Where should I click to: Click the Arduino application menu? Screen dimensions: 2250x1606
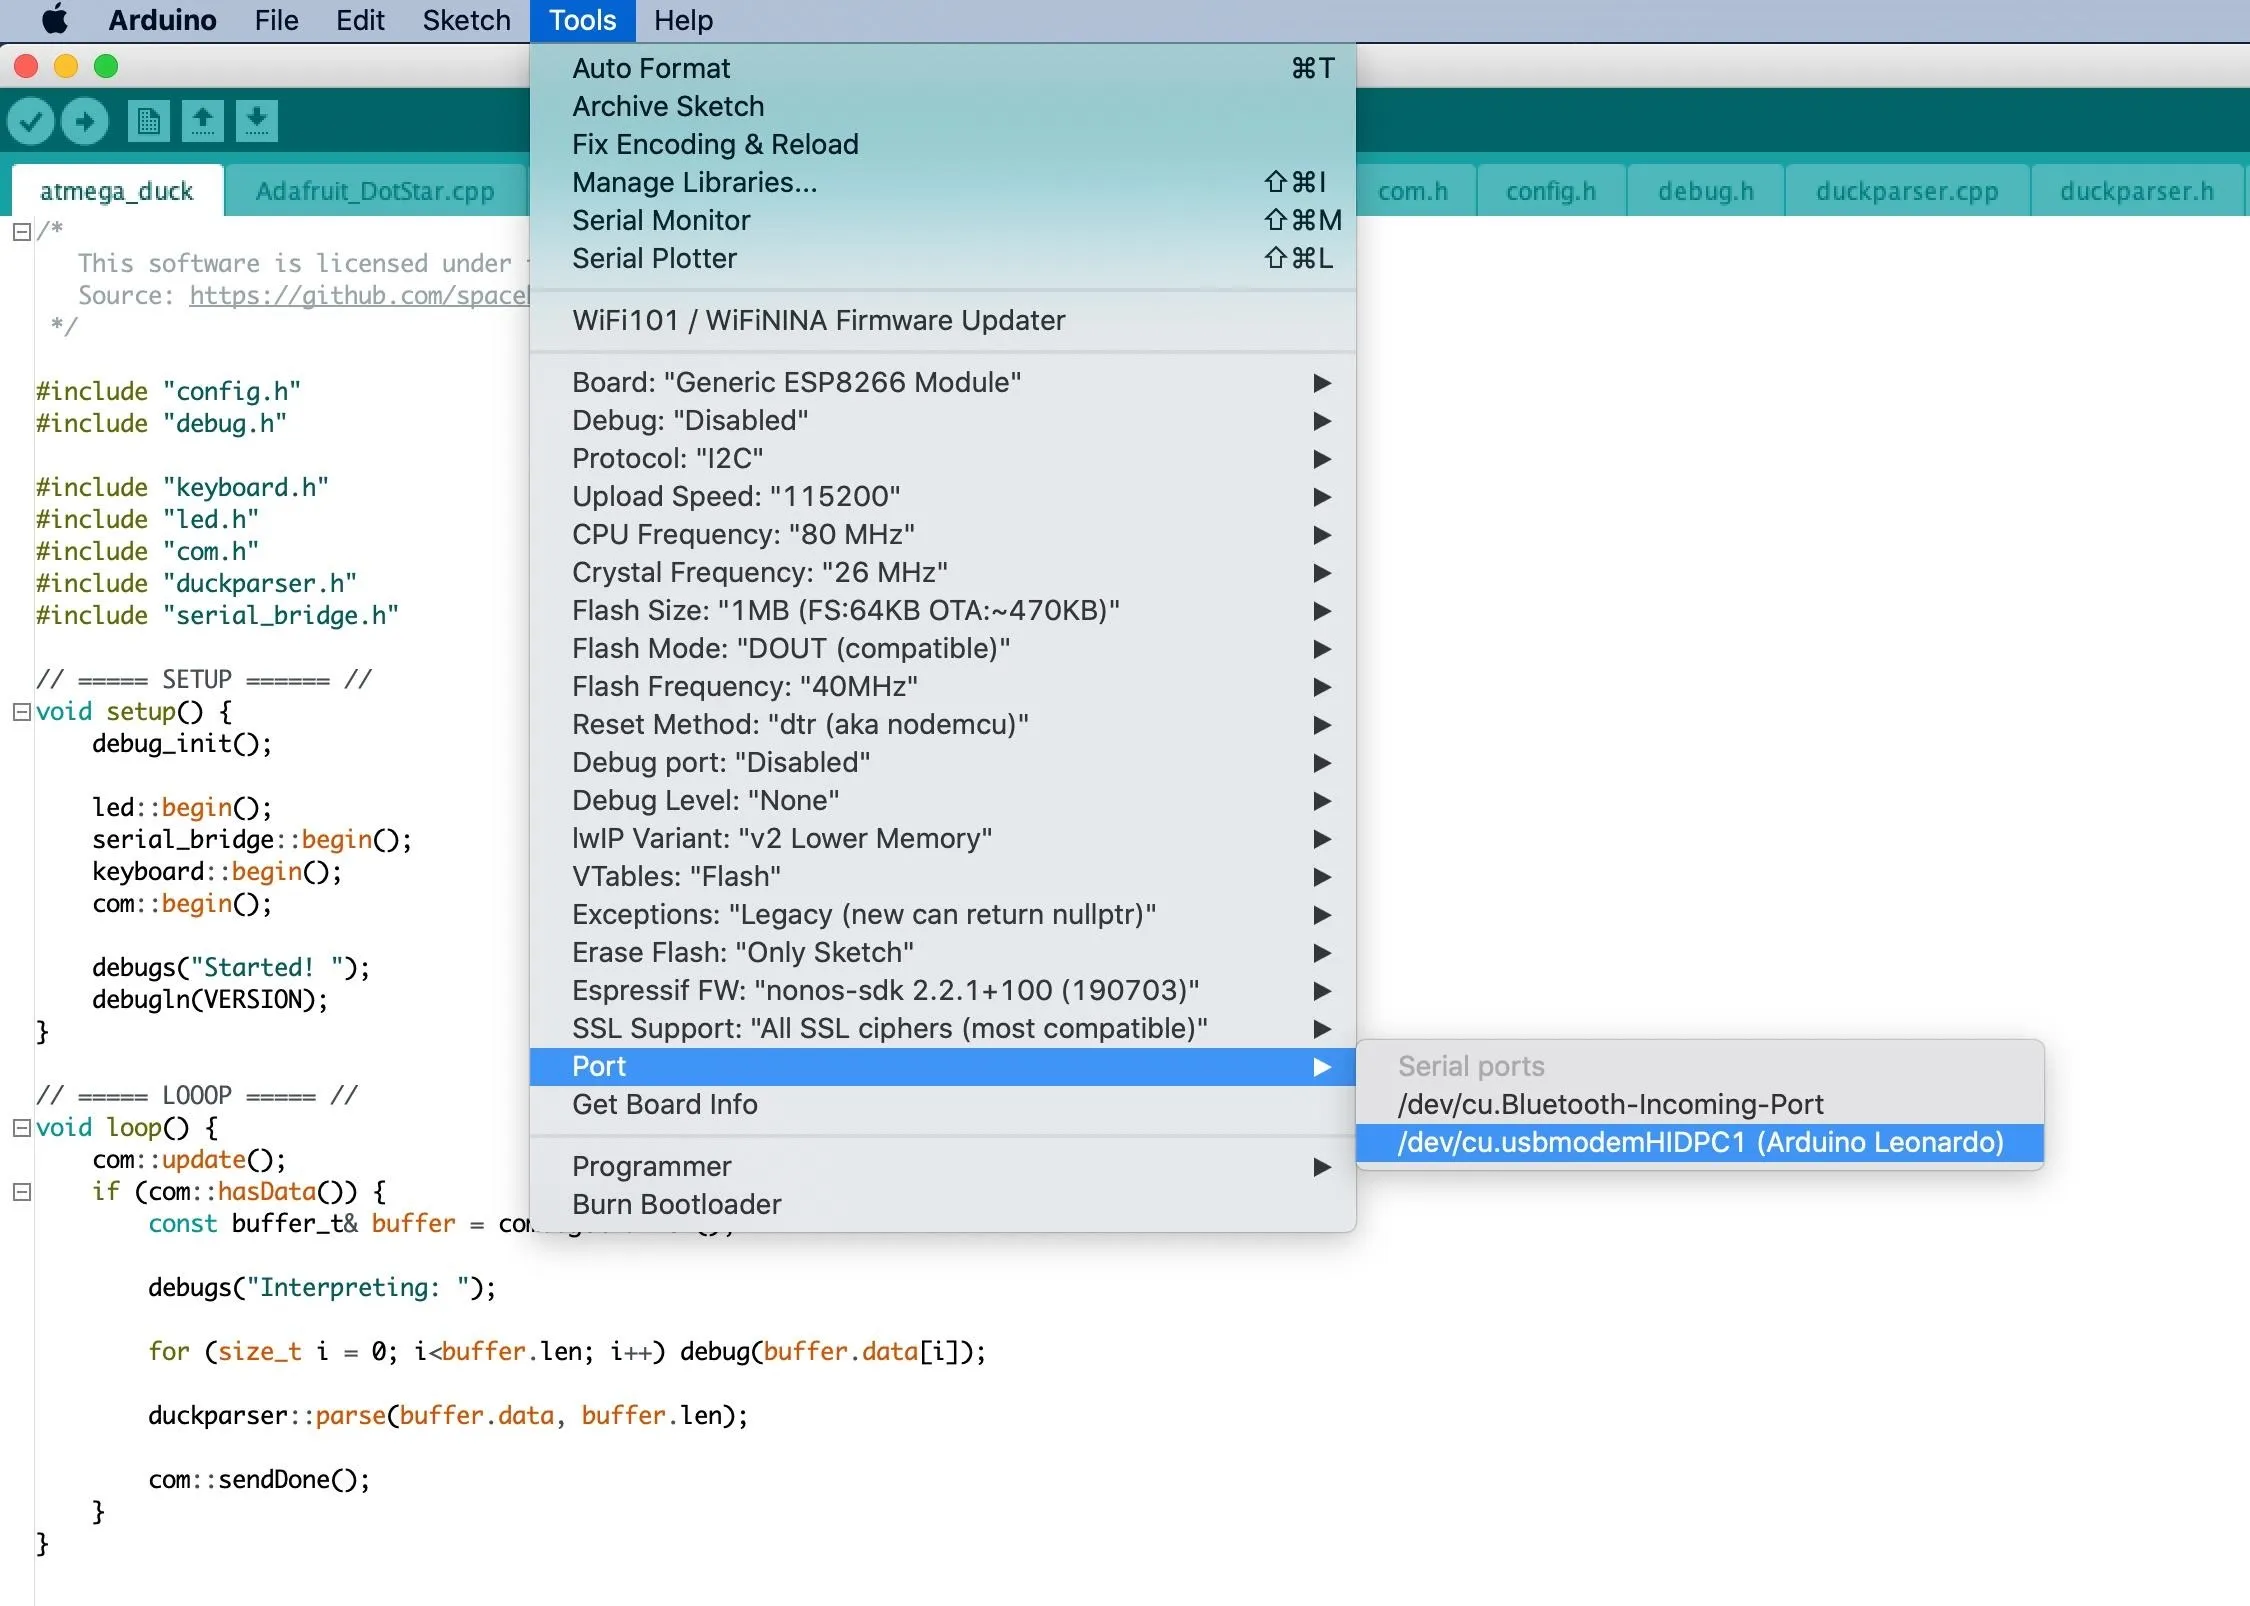(162, 20)
